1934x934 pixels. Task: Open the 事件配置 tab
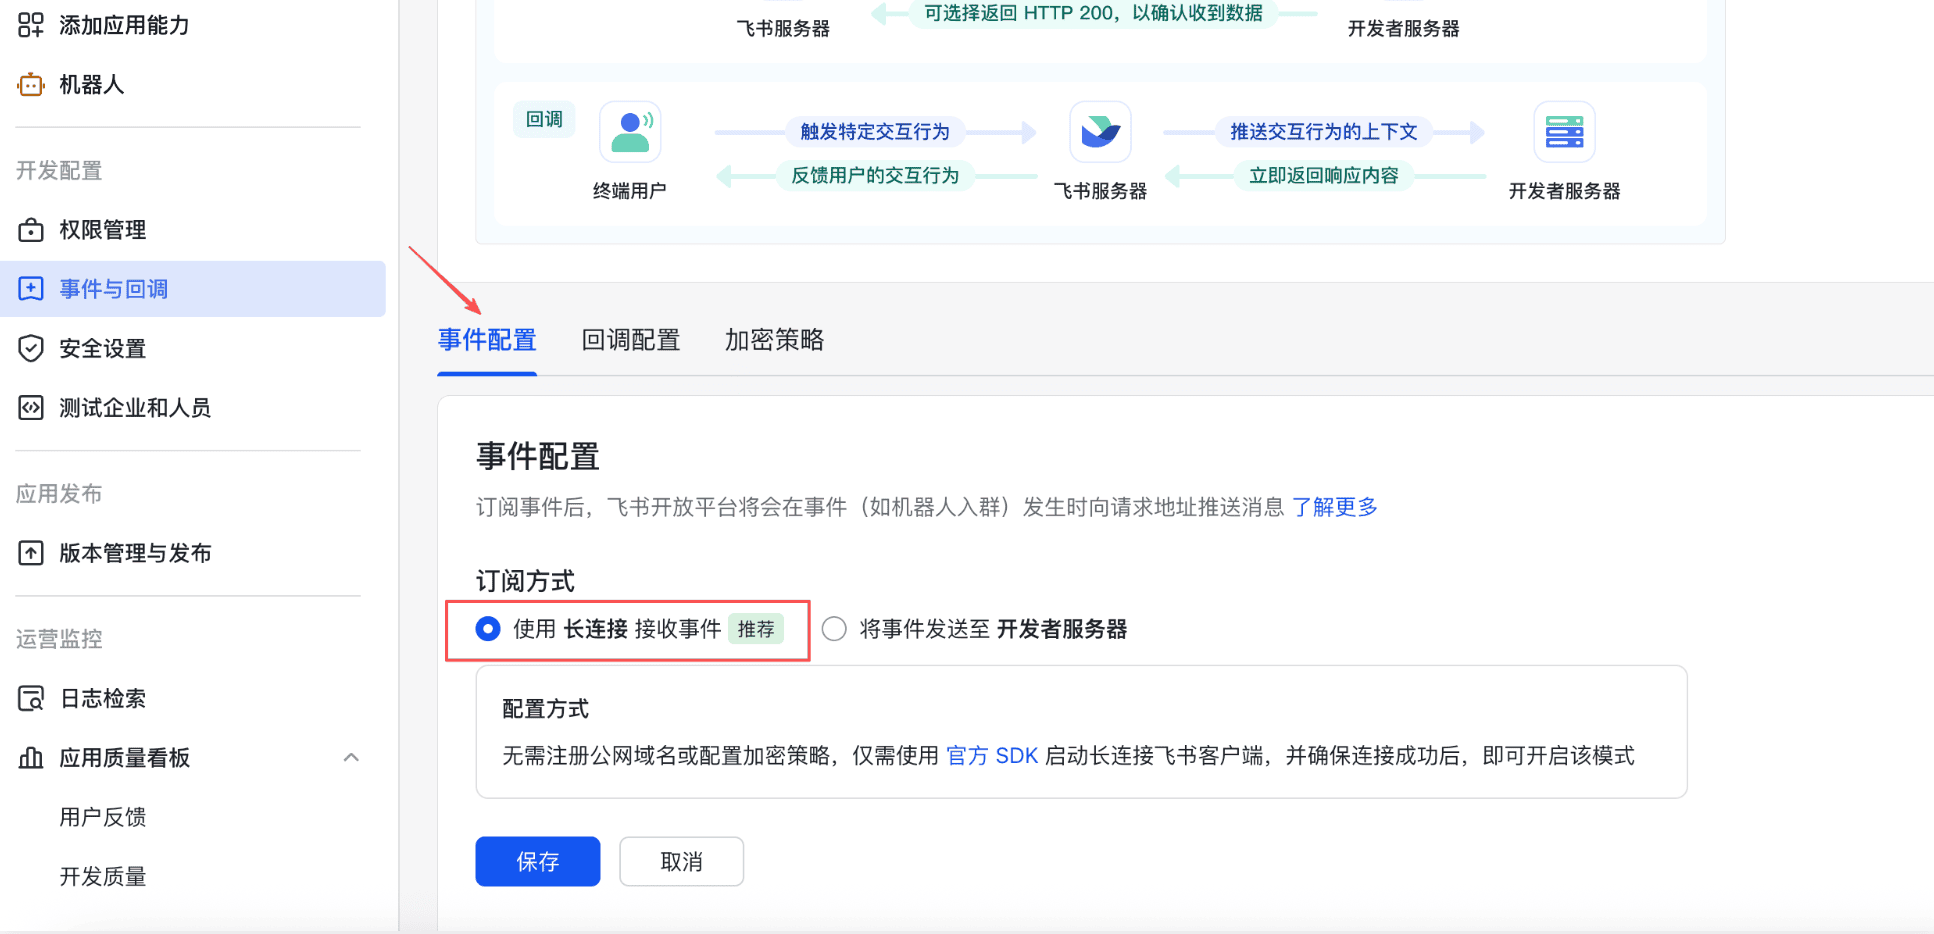(x=487, y=341)
